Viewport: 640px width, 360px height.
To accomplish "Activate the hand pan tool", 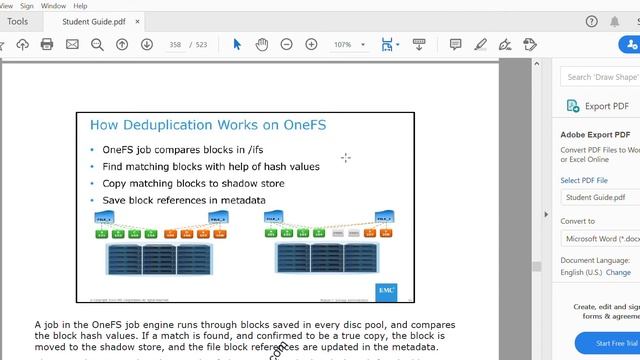I will 262,44.
